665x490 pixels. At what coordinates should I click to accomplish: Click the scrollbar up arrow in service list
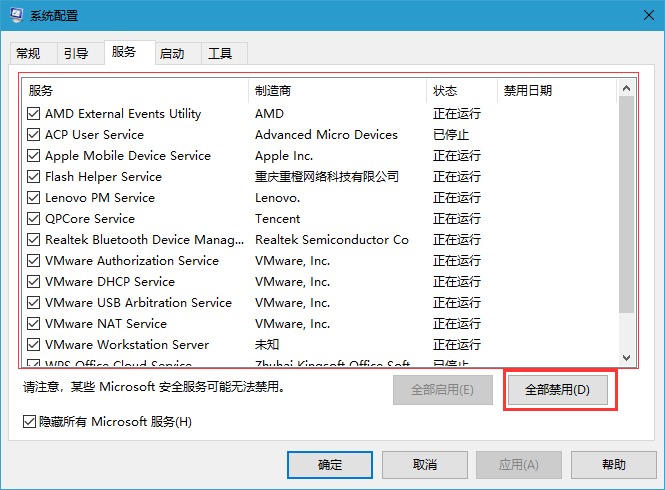point(626,90)
